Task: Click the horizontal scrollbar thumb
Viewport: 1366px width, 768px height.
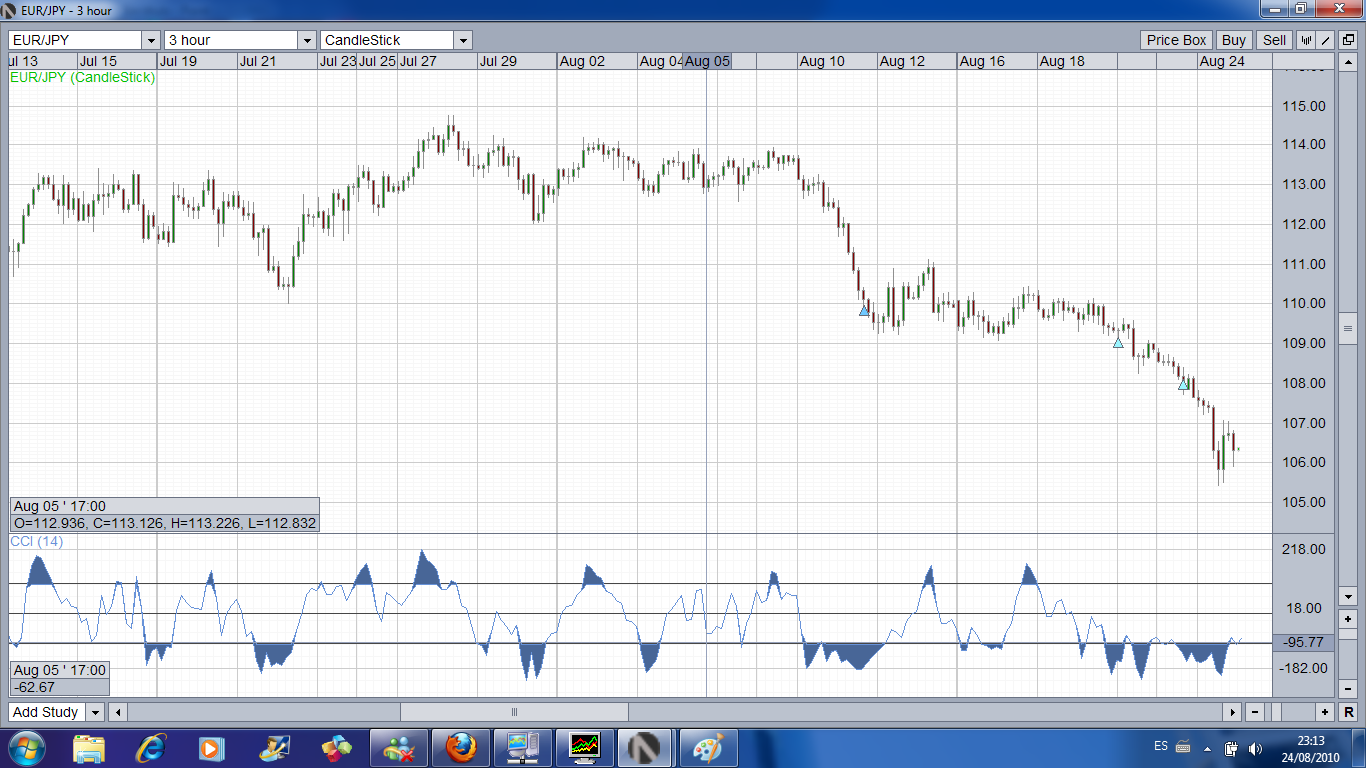Action: point(514,712)
